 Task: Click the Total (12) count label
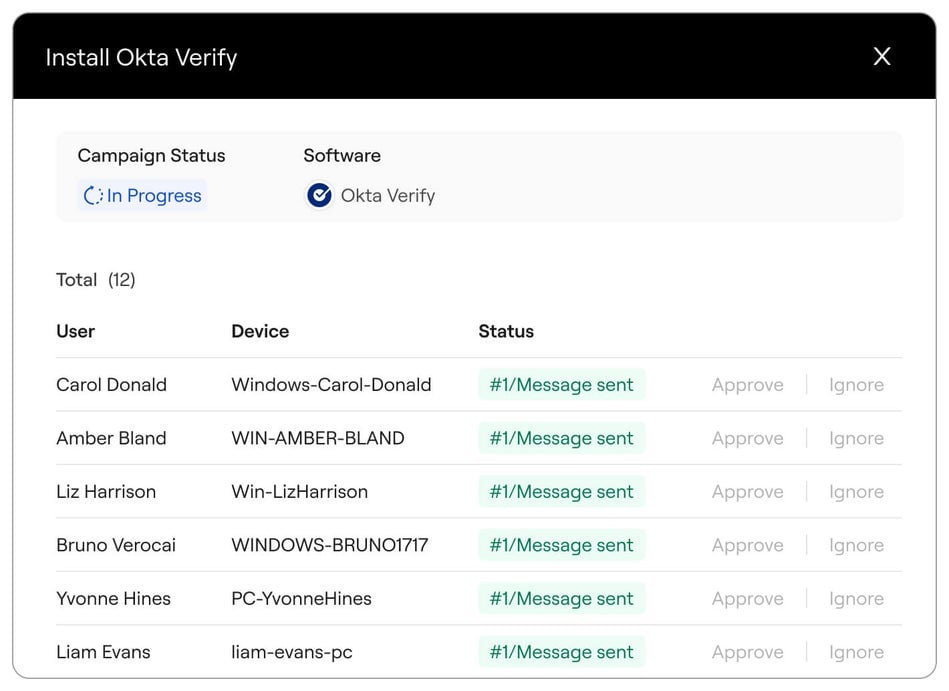[96, 280]
